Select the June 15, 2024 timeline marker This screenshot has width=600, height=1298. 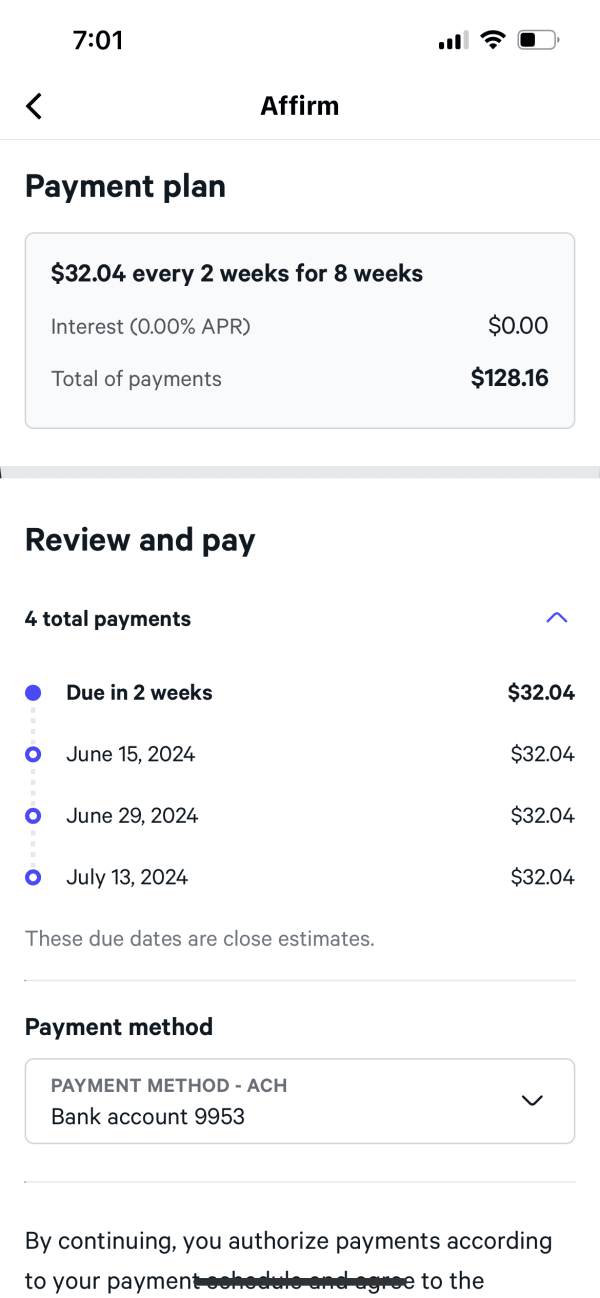33,755
